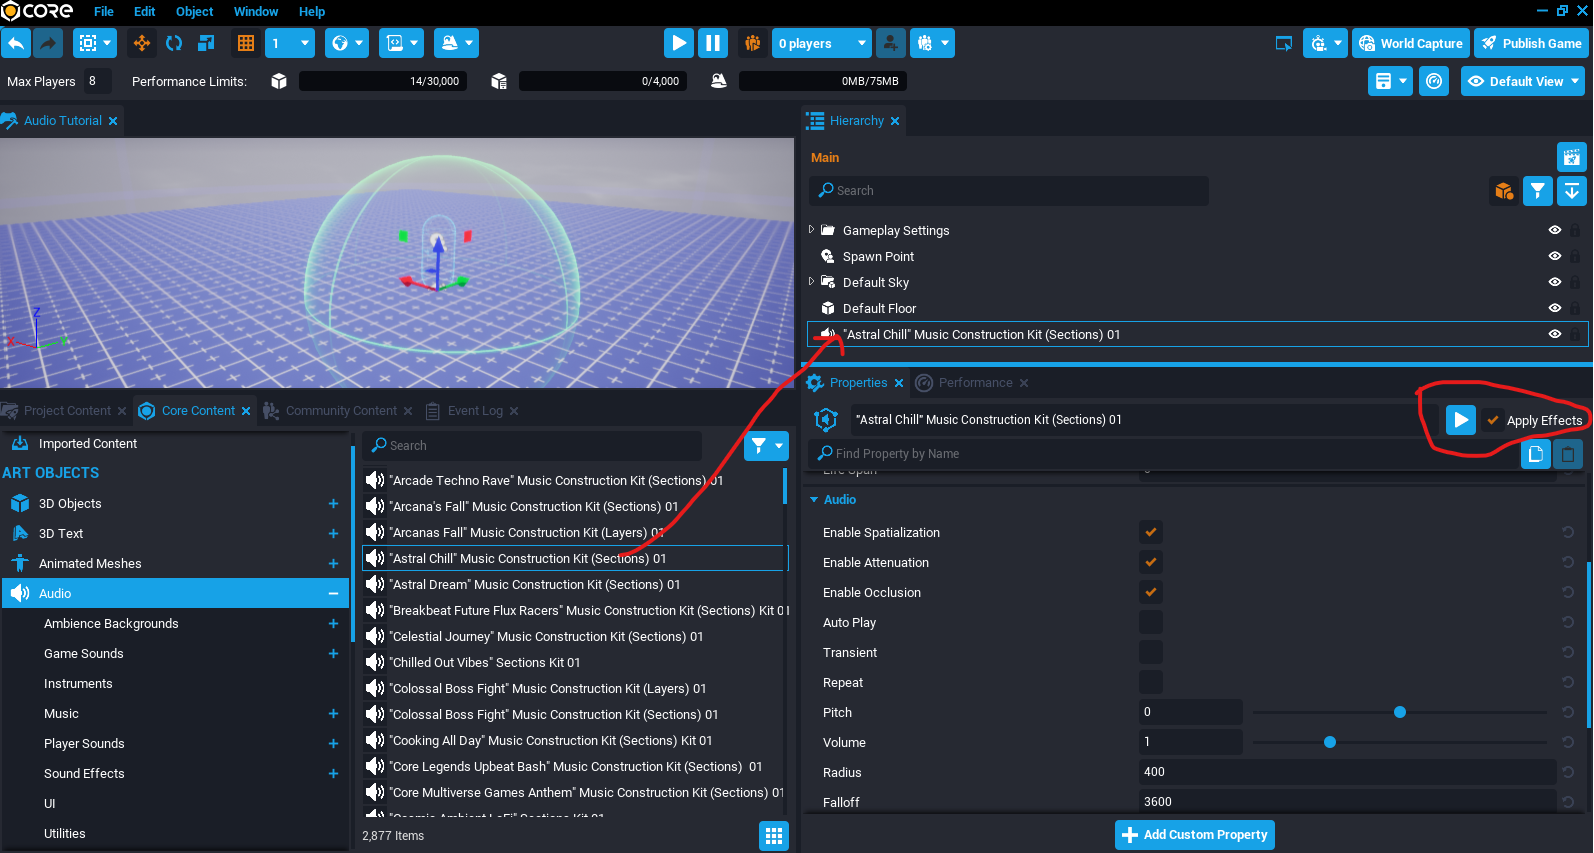Image resolution: width=1594 pixels, height=853 pixels.
Task: Toggle Enable Spatialization checkbox
Action: tap(1151, 532)
